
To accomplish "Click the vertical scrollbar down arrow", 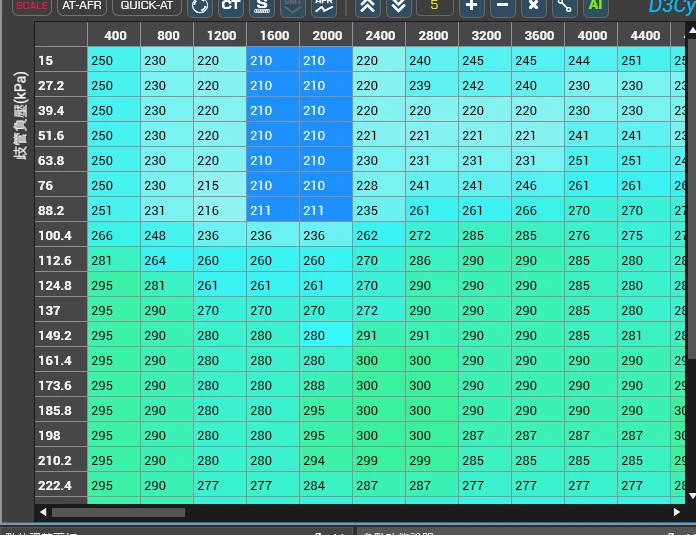I will 692,495.
